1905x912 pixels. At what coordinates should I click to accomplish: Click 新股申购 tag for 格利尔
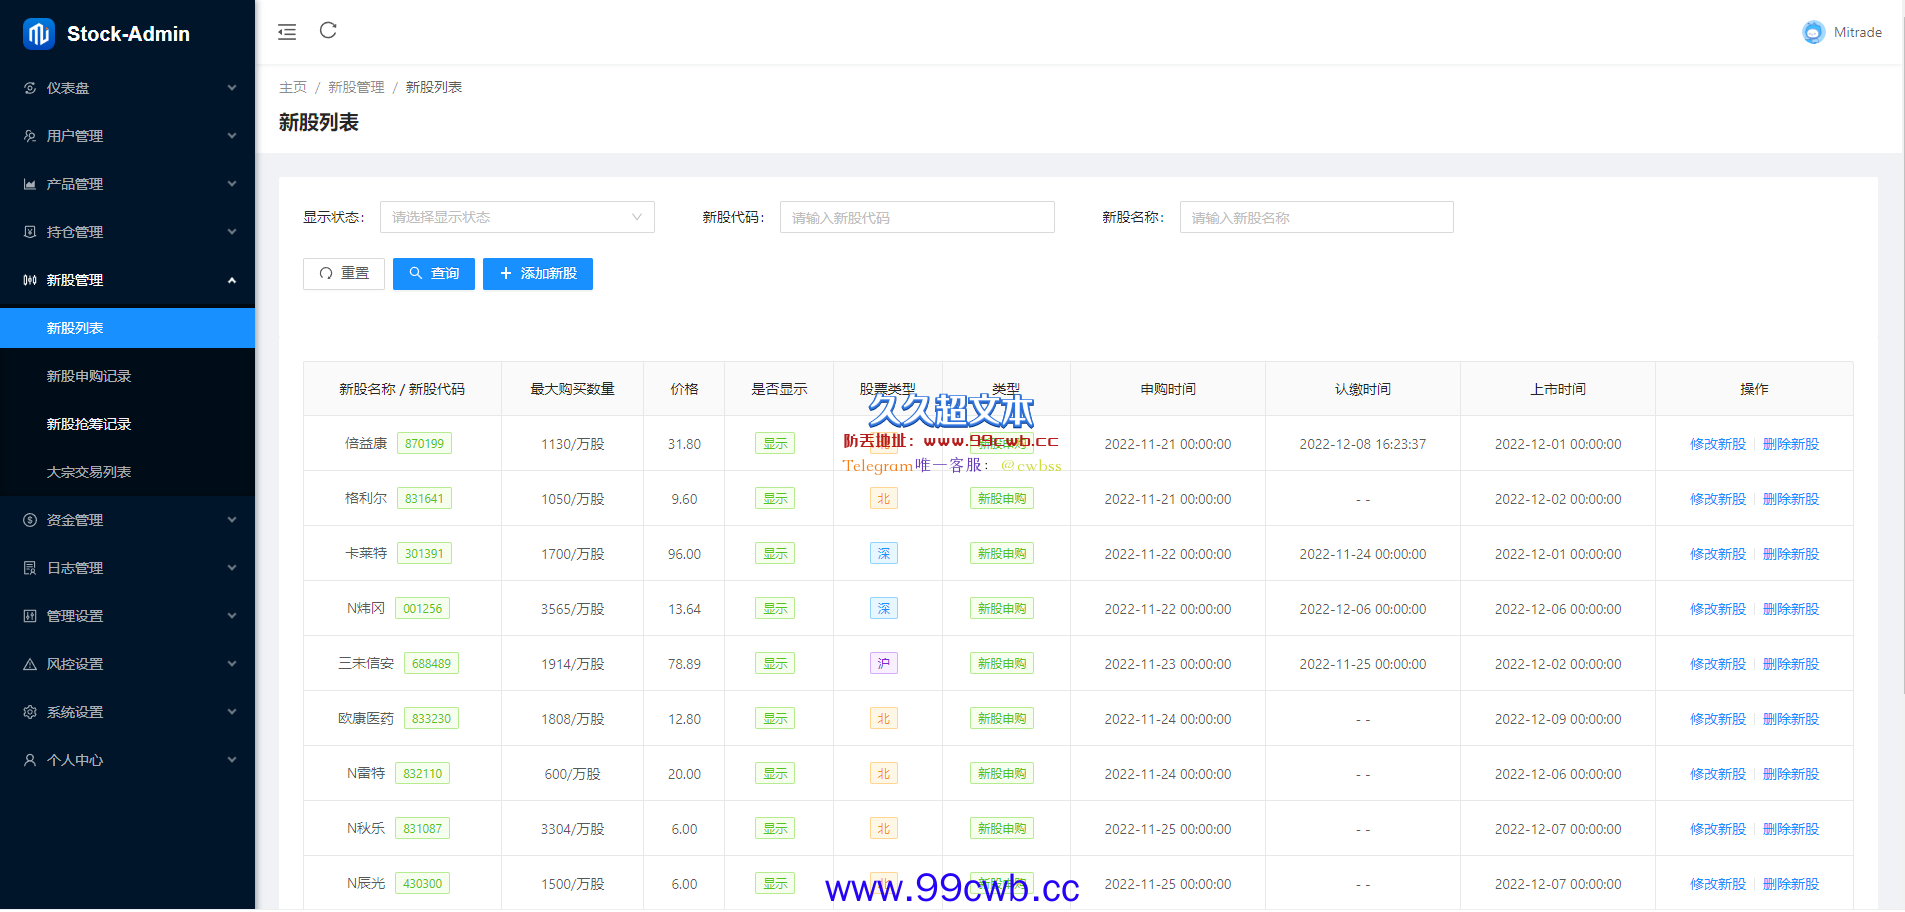point(1002,498)
